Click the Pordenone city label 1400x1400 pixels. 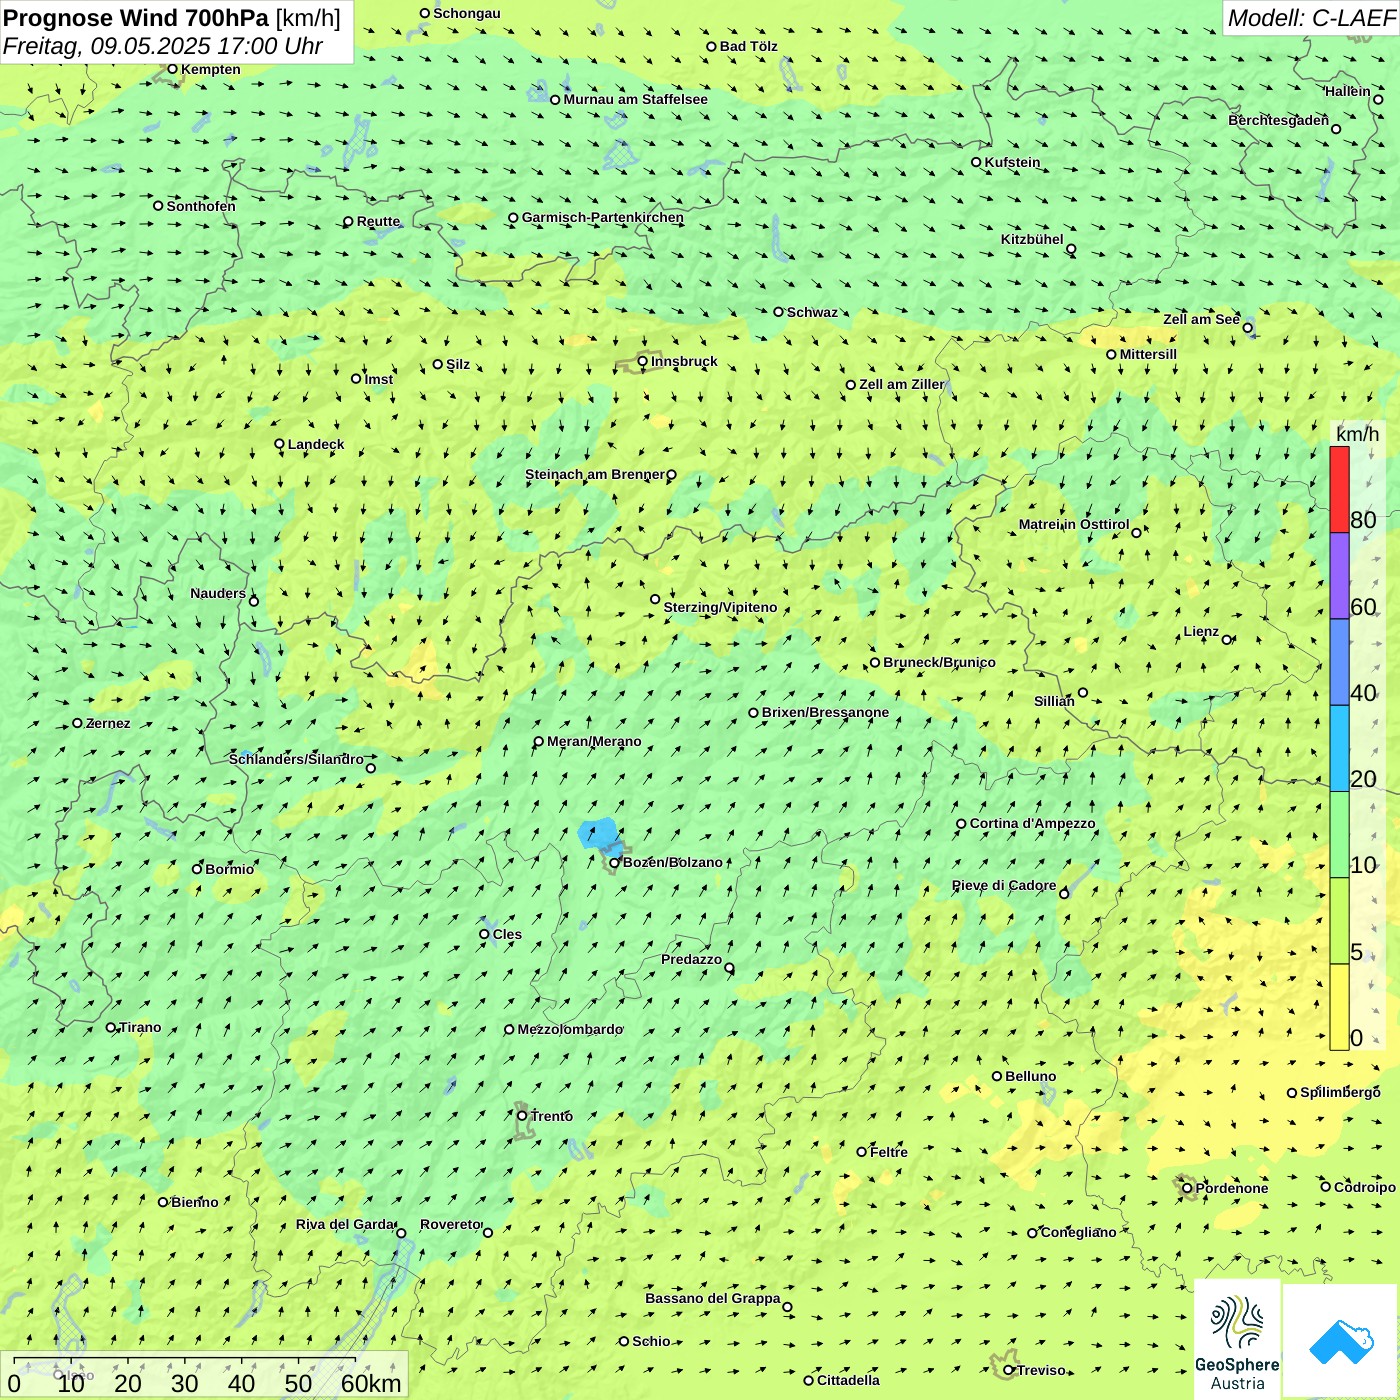pos(1231,1188)
